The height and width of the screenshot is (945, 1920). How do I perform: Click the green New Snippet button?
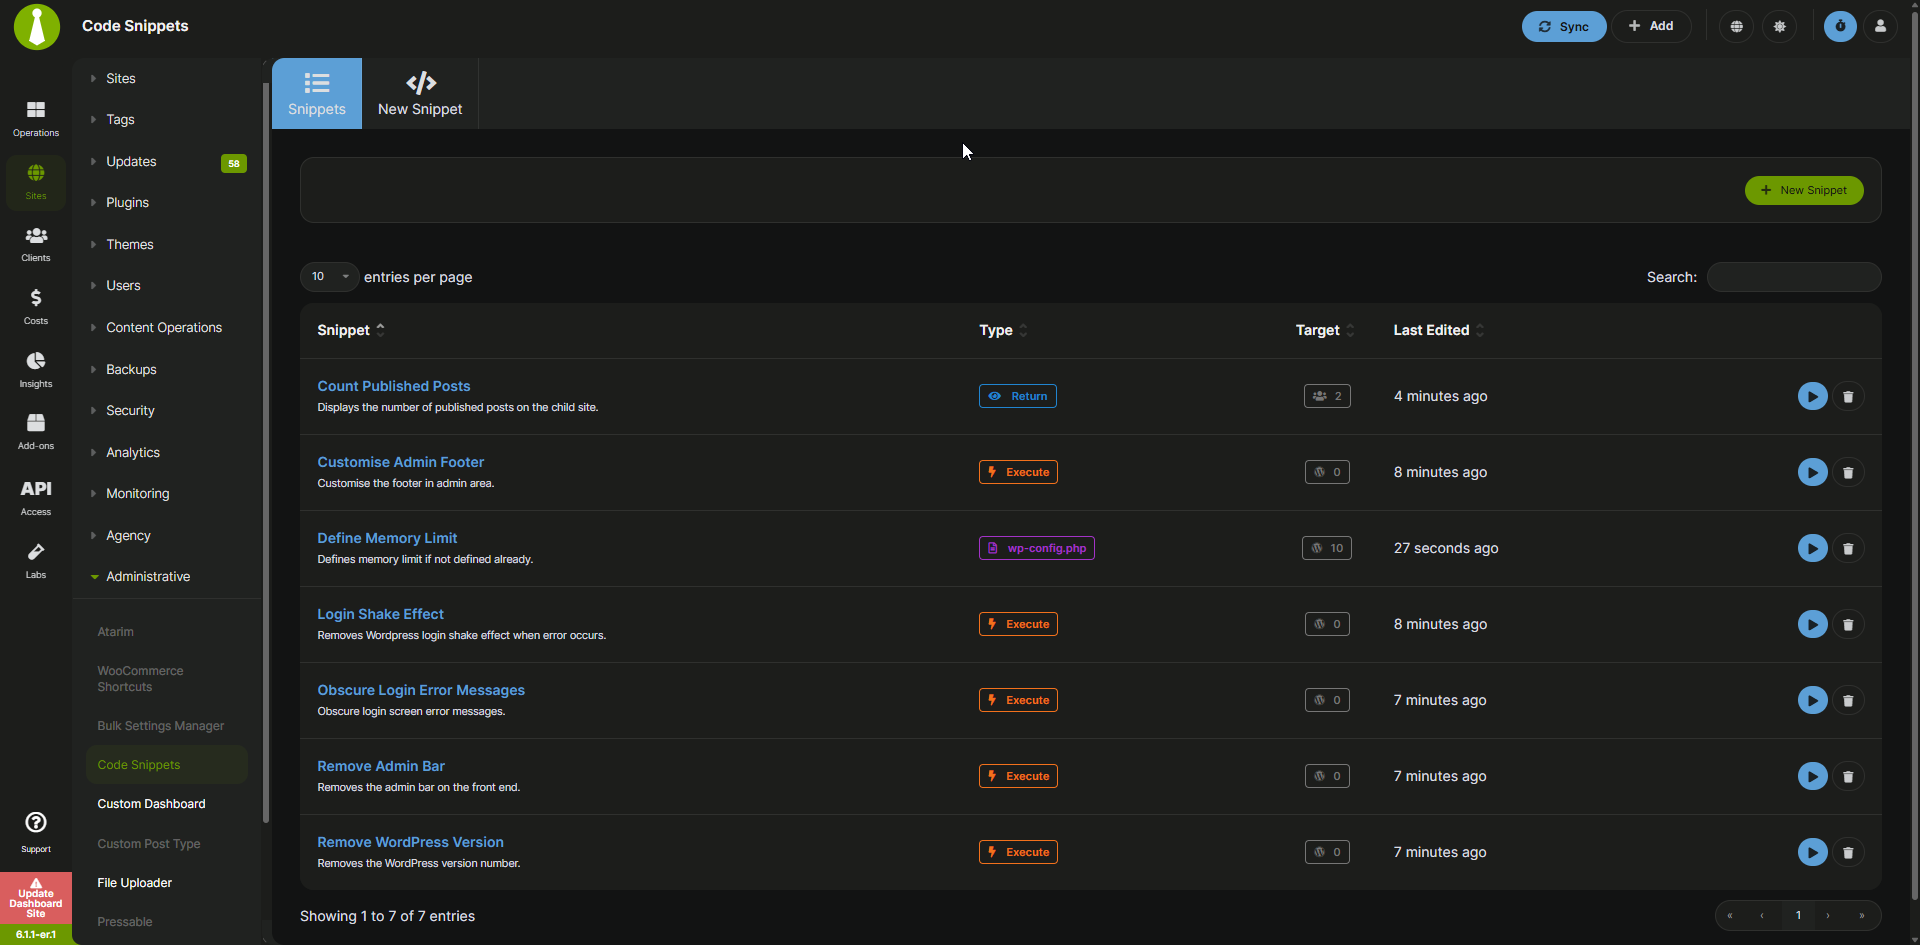pos(1804,190)
